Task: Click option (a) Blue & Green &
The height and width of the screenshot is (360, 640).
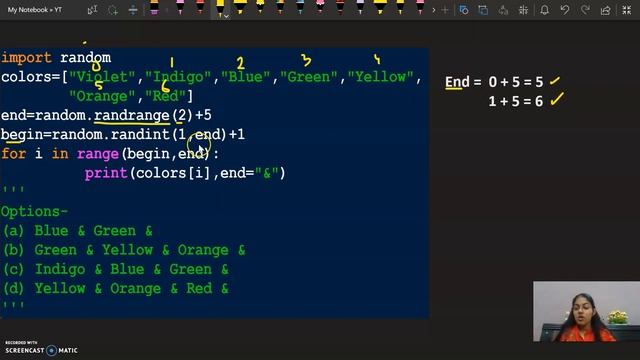Action: (x=78, y=231)
